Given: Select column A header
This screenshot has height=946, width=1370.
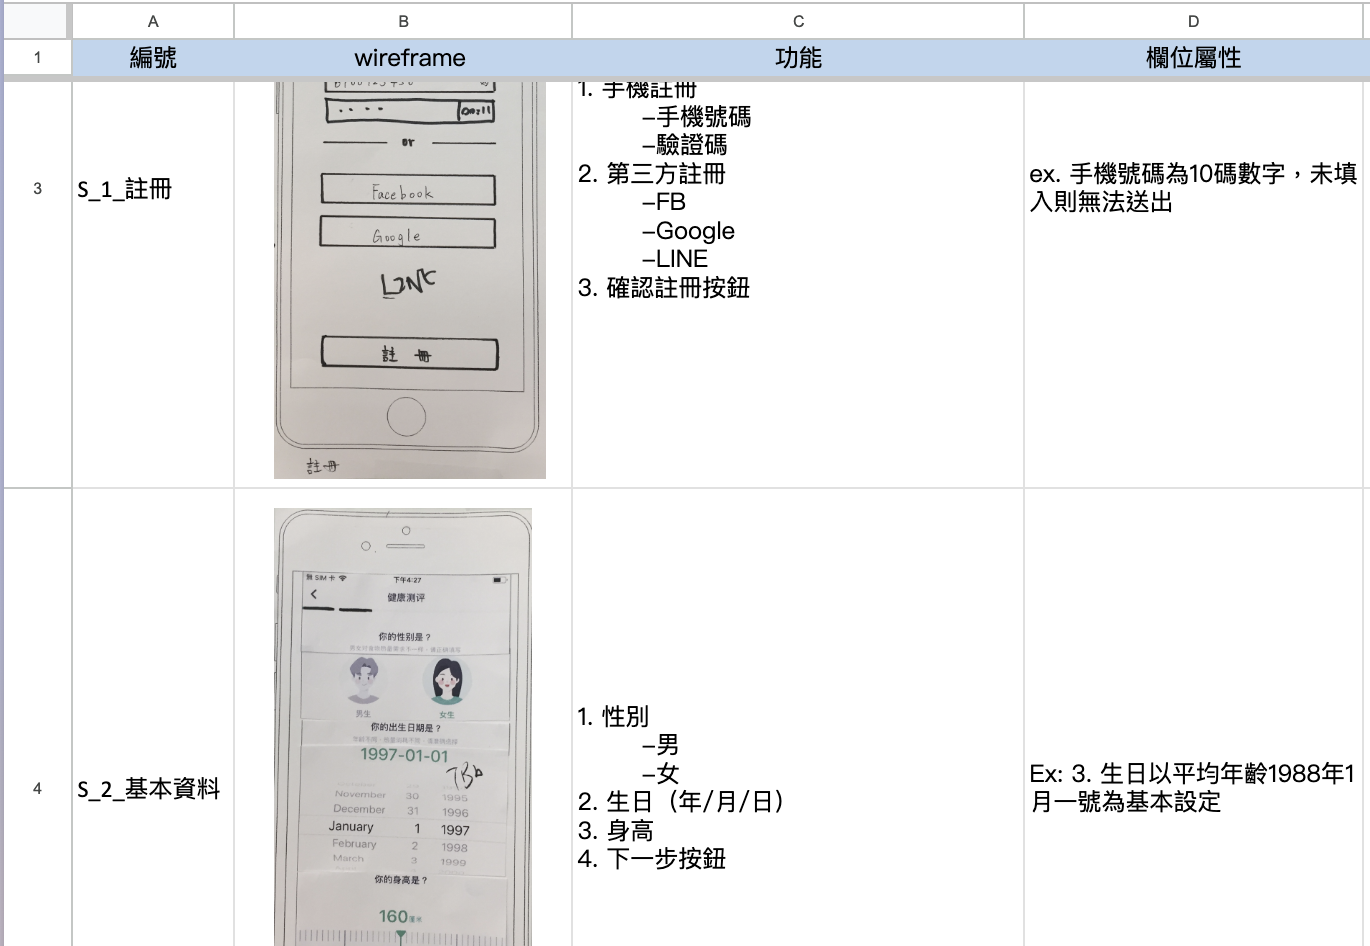Looking at the screenshot, I should [153, 21].
